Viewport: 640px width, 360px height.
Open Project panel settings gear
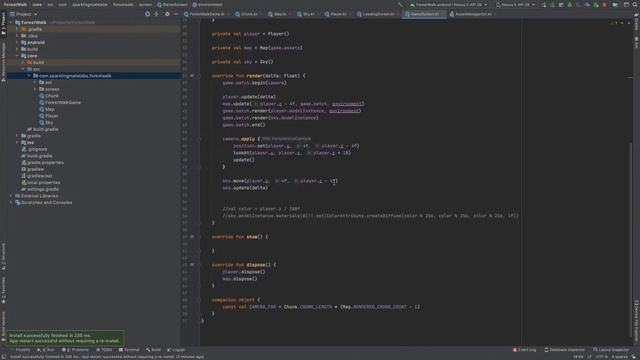(x=167, y=14)
